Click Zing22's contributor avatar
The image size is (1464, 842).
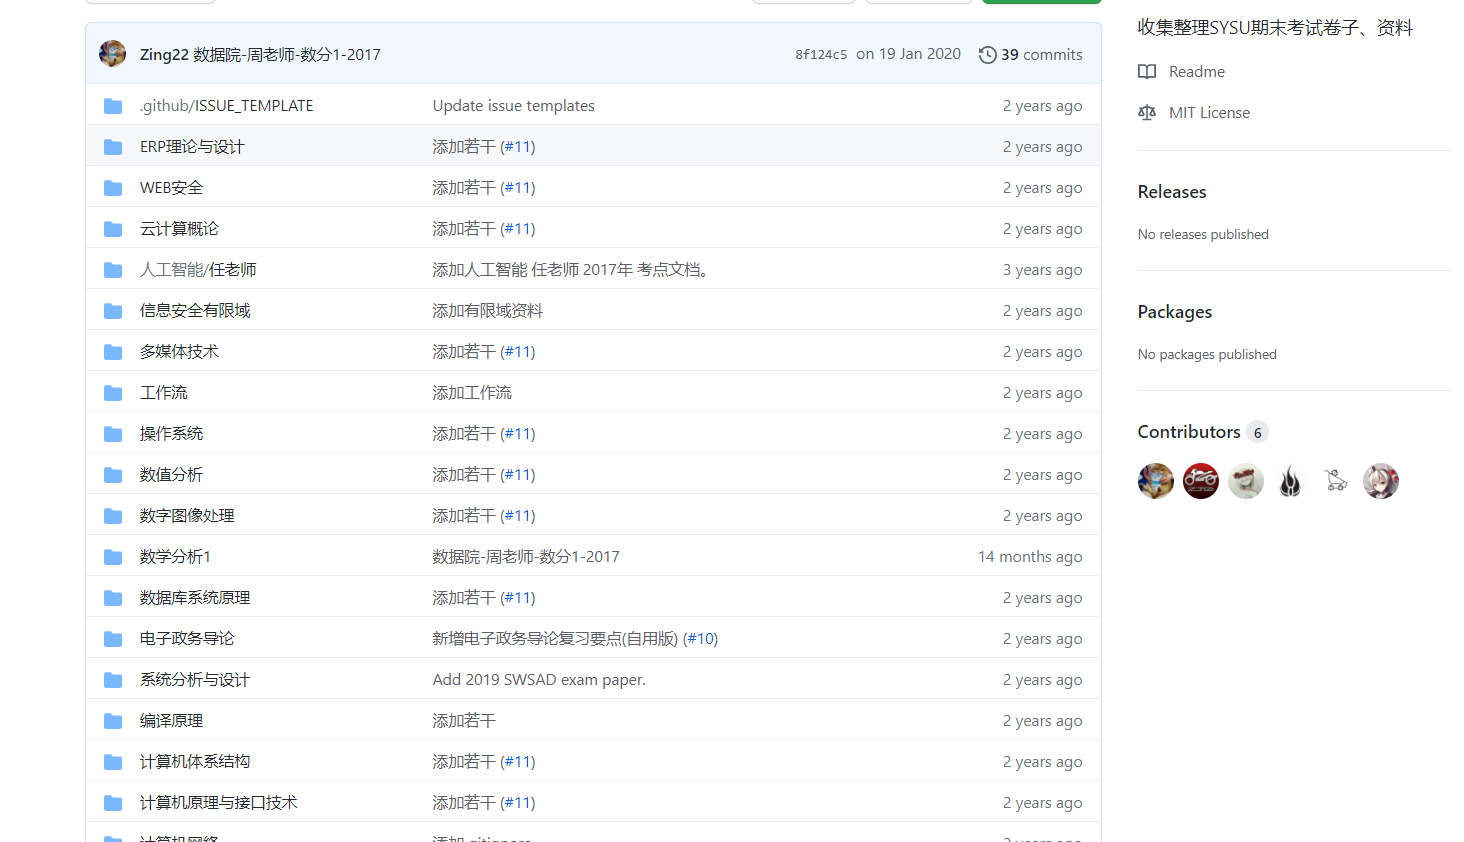[1155, 481]
